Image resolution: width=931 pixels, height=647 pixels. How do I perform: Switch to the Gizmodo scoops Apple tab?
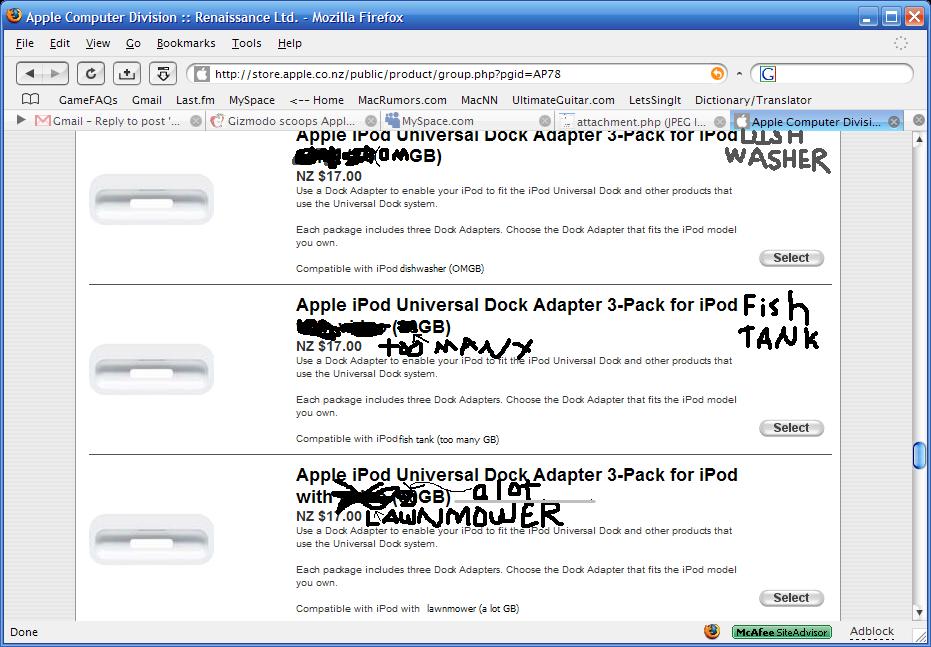(x=293, y=121)
